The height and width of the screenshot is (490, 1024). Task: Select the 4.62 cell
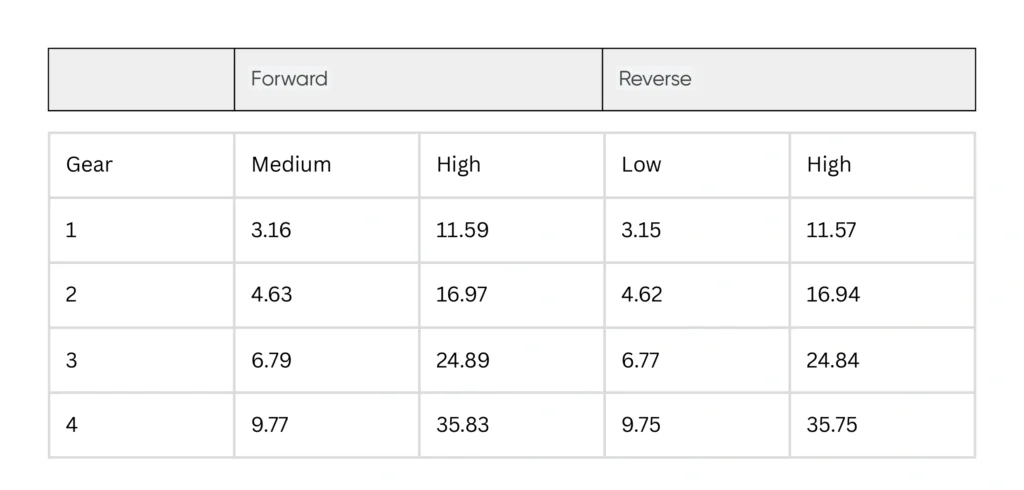click(x=641, y=295)
